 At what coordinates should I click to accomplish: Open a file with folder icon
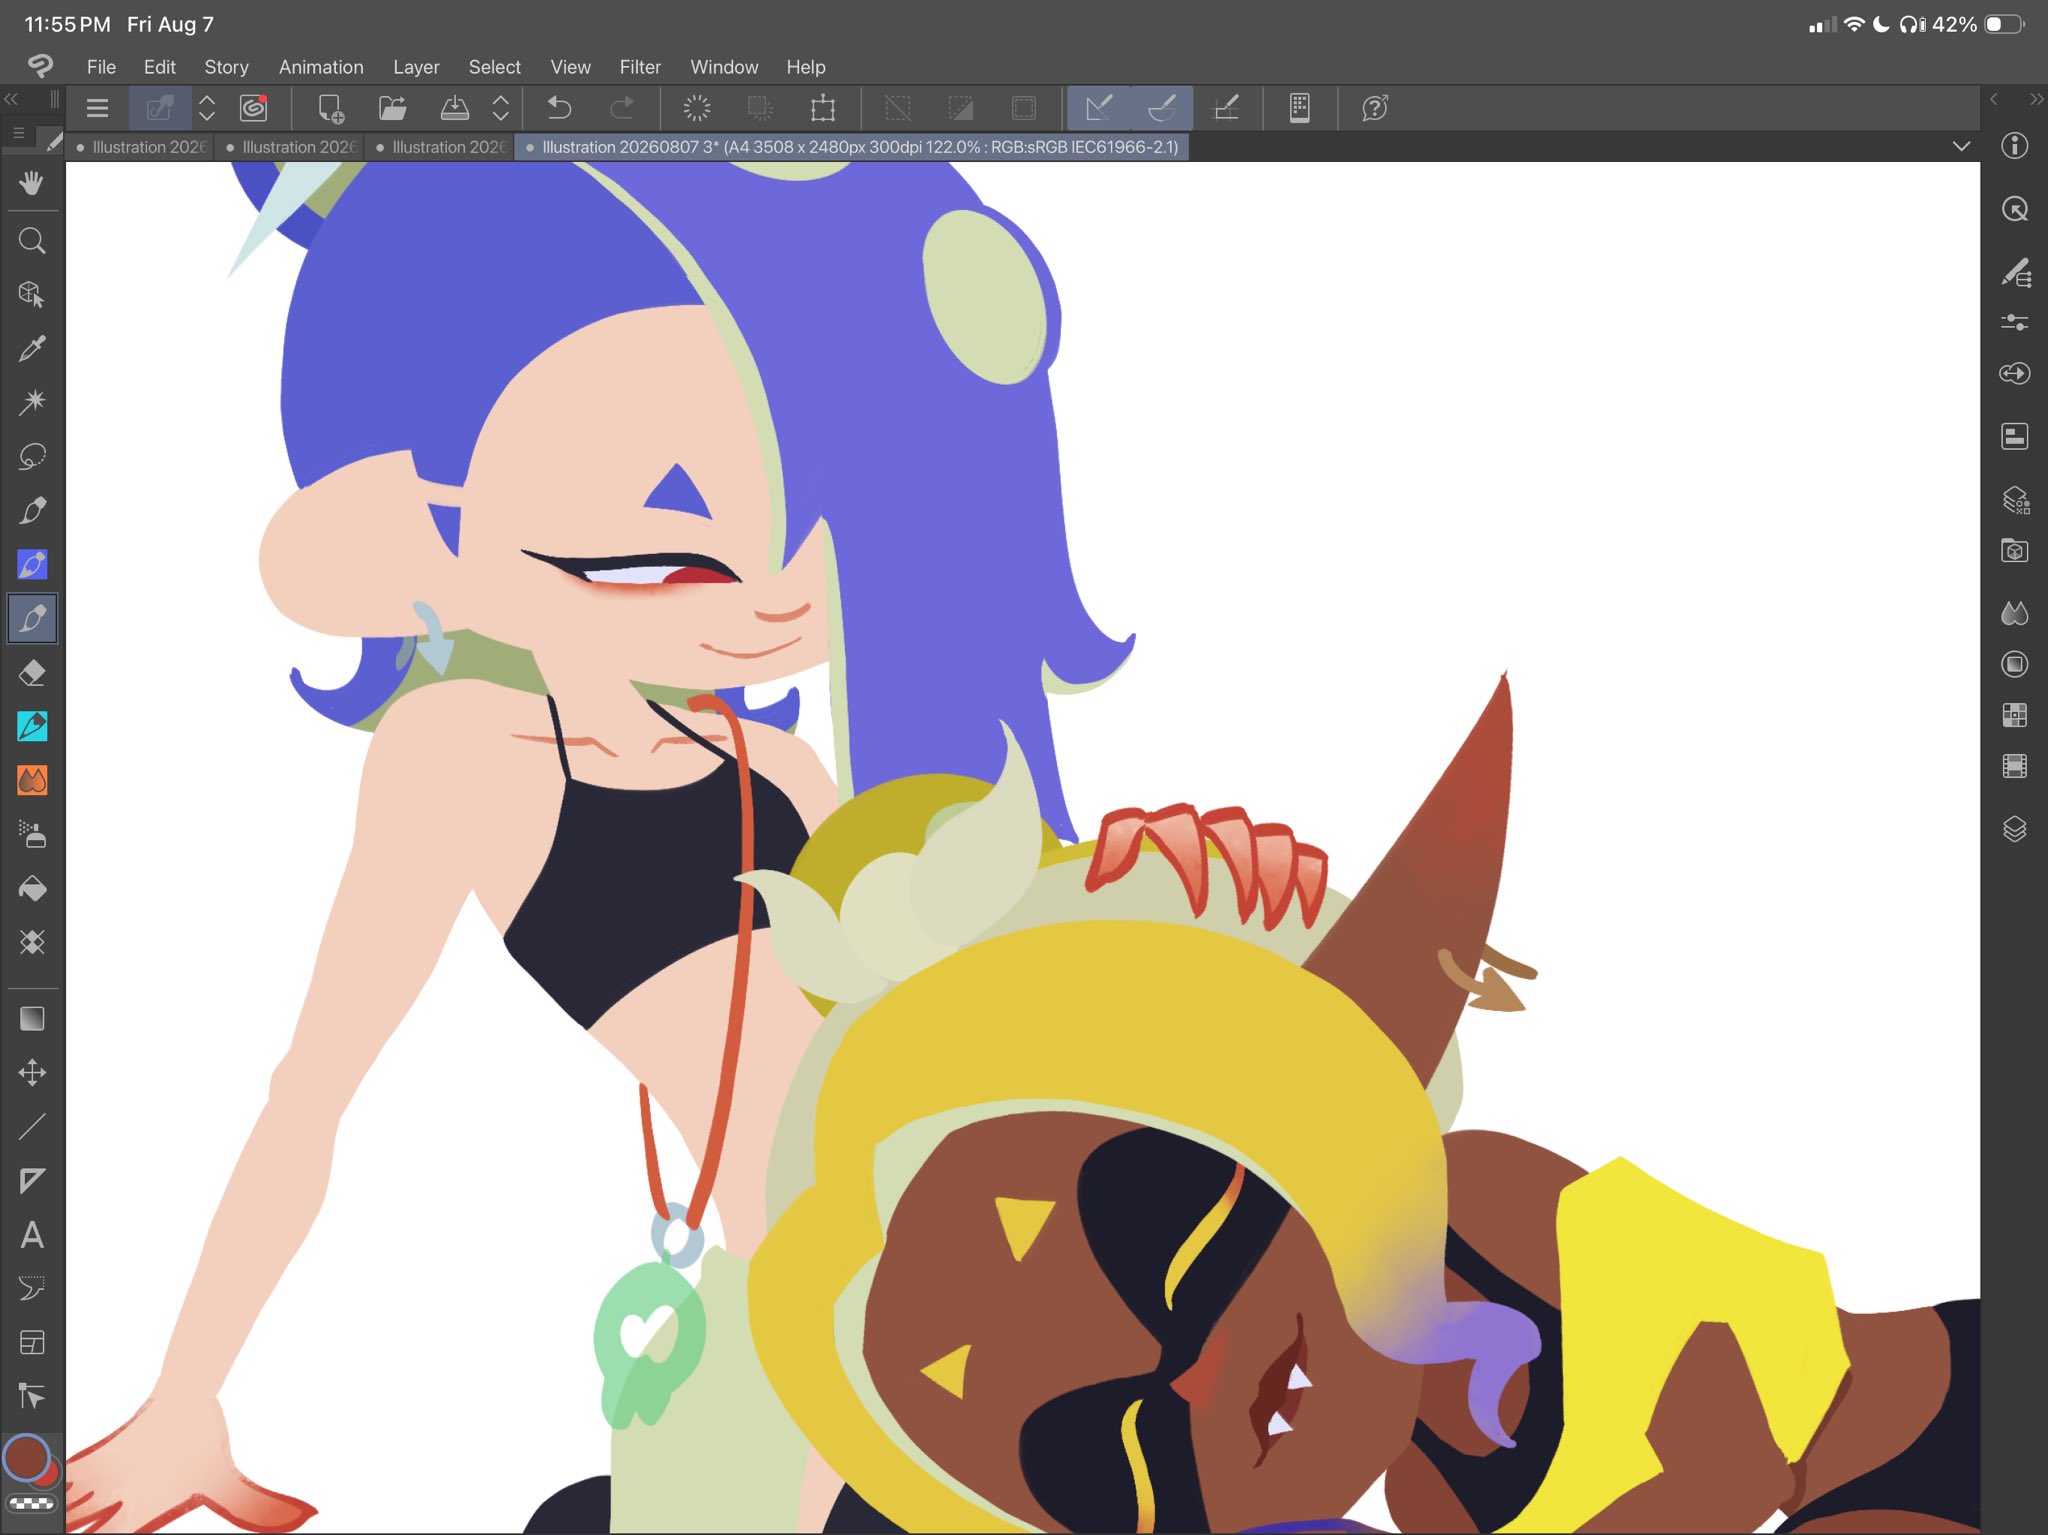click(x=393, y=108)
